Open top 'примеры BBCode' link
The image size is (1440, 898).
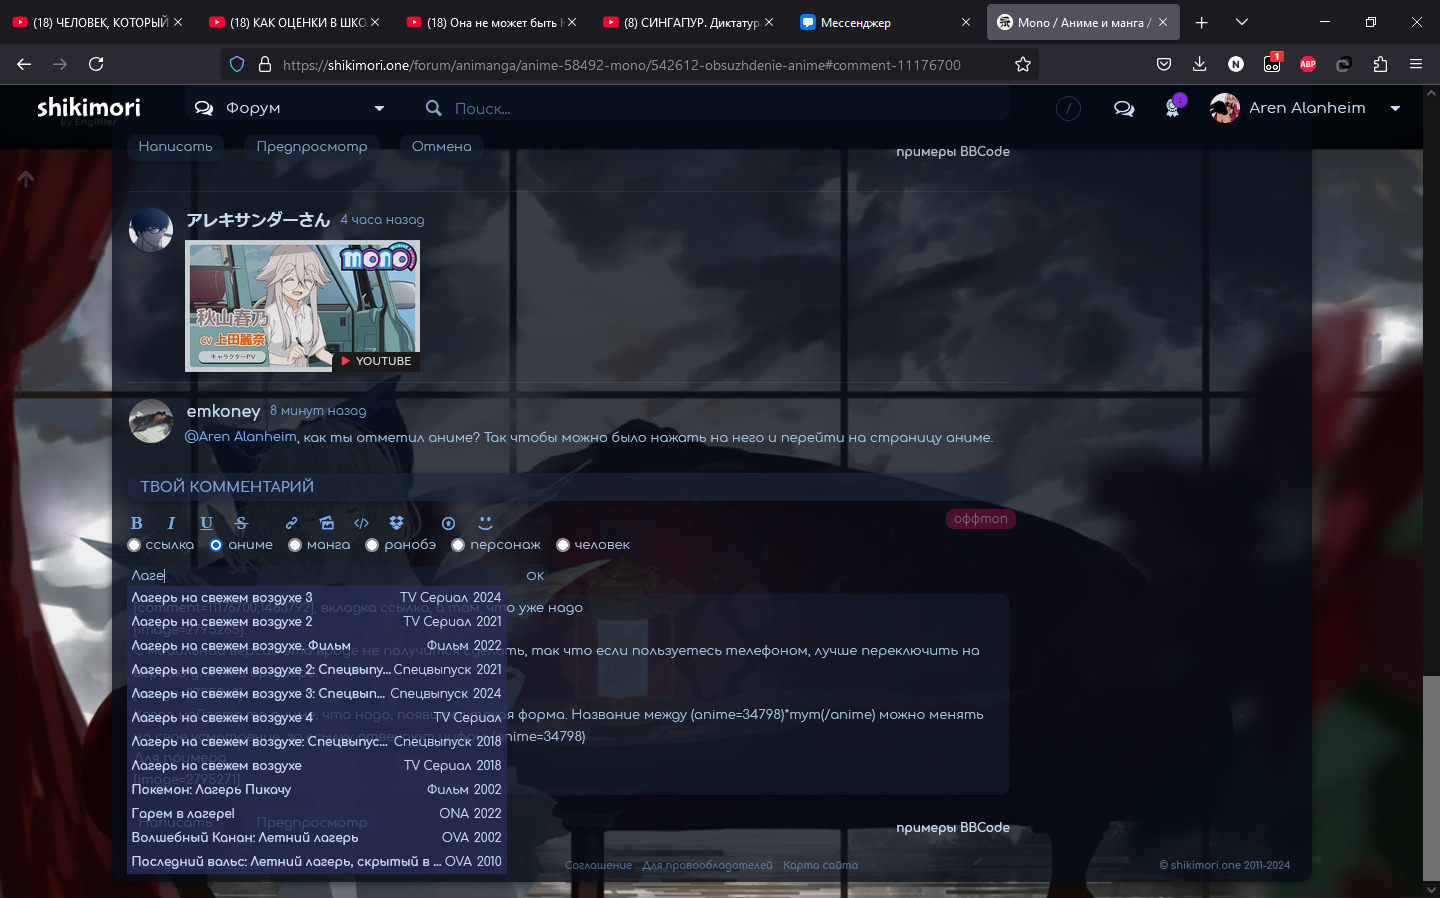(x=953, y=152)
